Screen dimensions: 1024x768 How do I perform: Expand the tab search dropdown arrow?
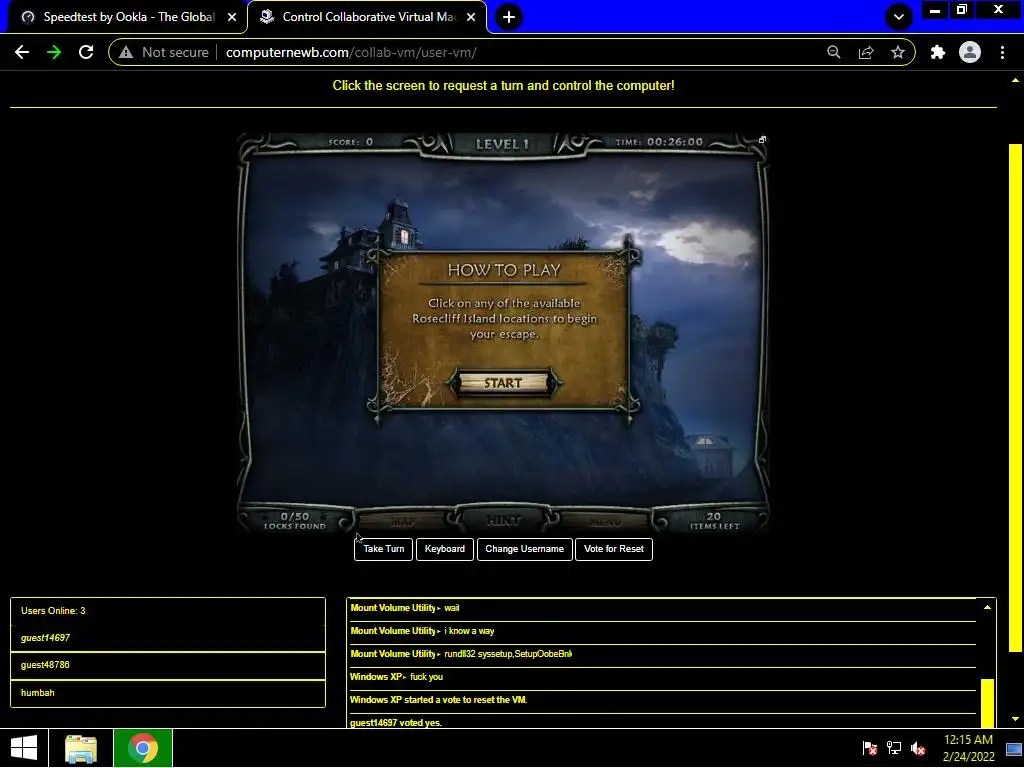coord(899,17)
